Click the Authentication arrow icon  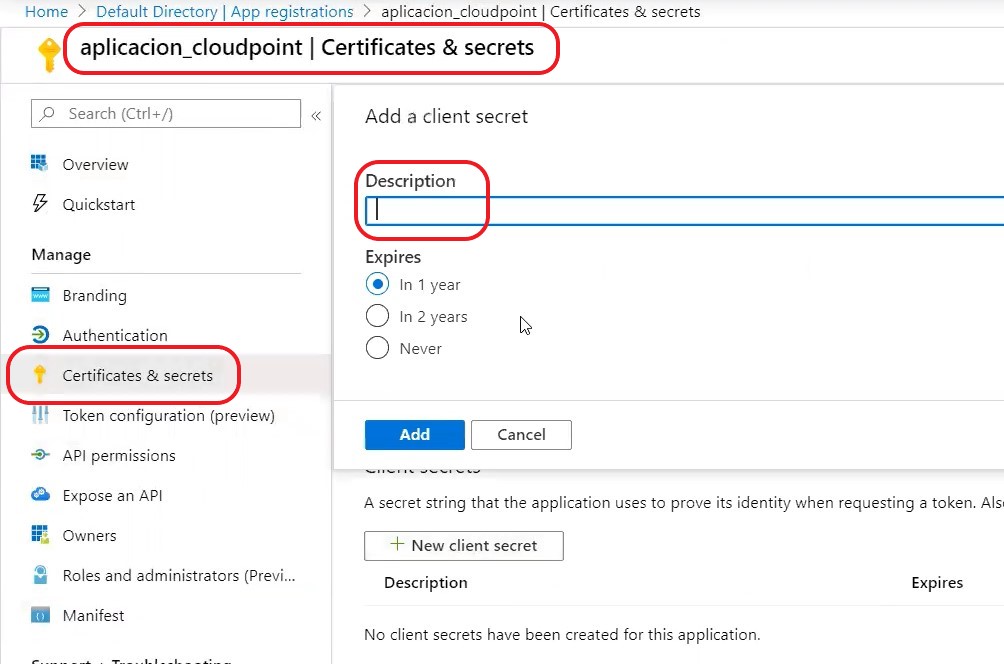(x=40, y=335)
